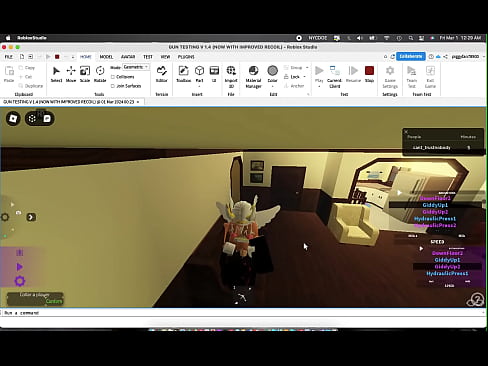Toggle the Join Surfaces checkbox
This screenshot has height=366, width=488.
pyautogui.click(x=113, y=86)
